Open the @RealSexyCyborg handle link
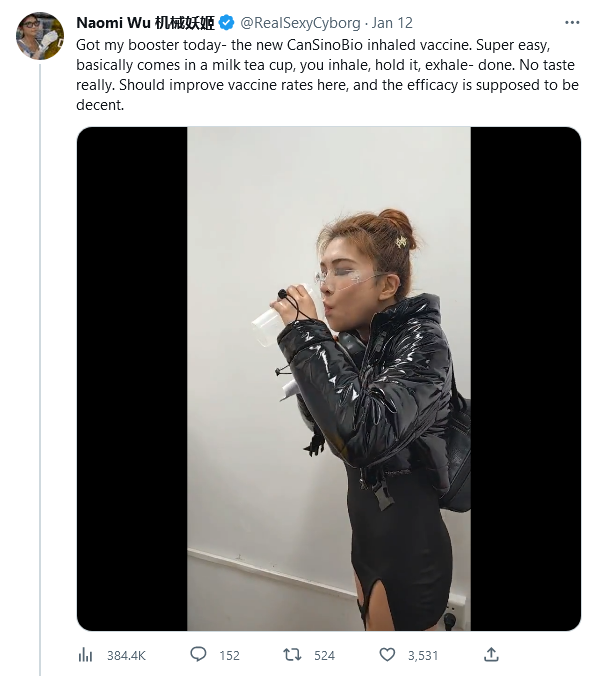 pos(300,23)
